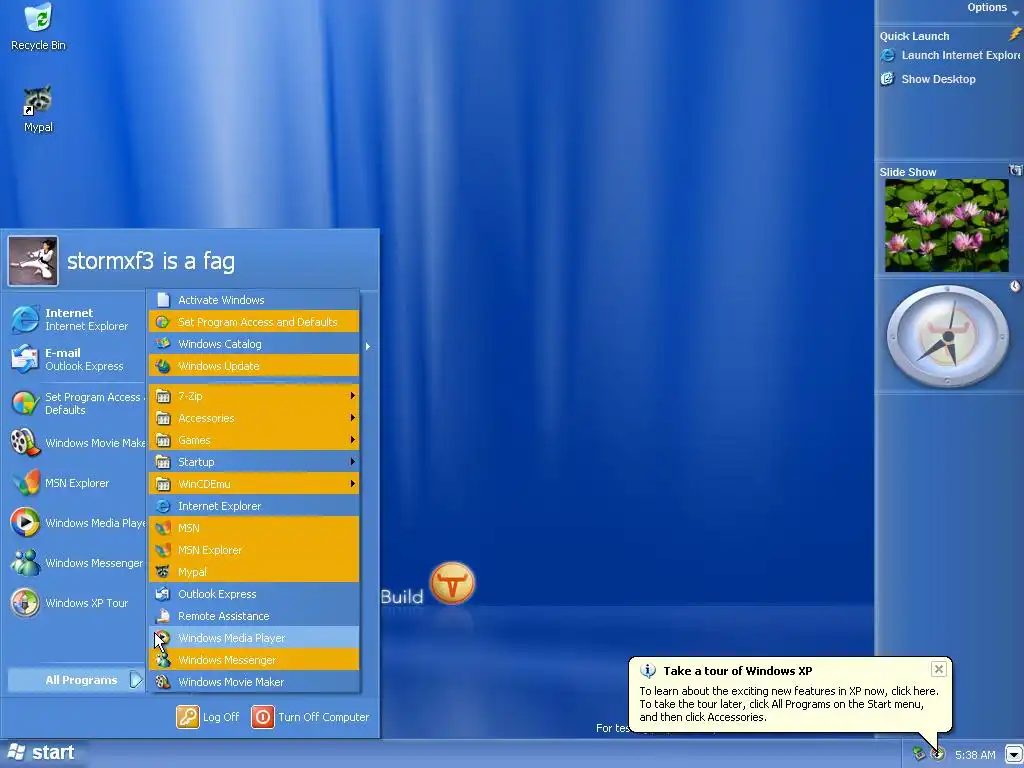Click the Quick Launch lightning bolt icon
Screen dimensions: 1024x768
[x=1015, y=35]
